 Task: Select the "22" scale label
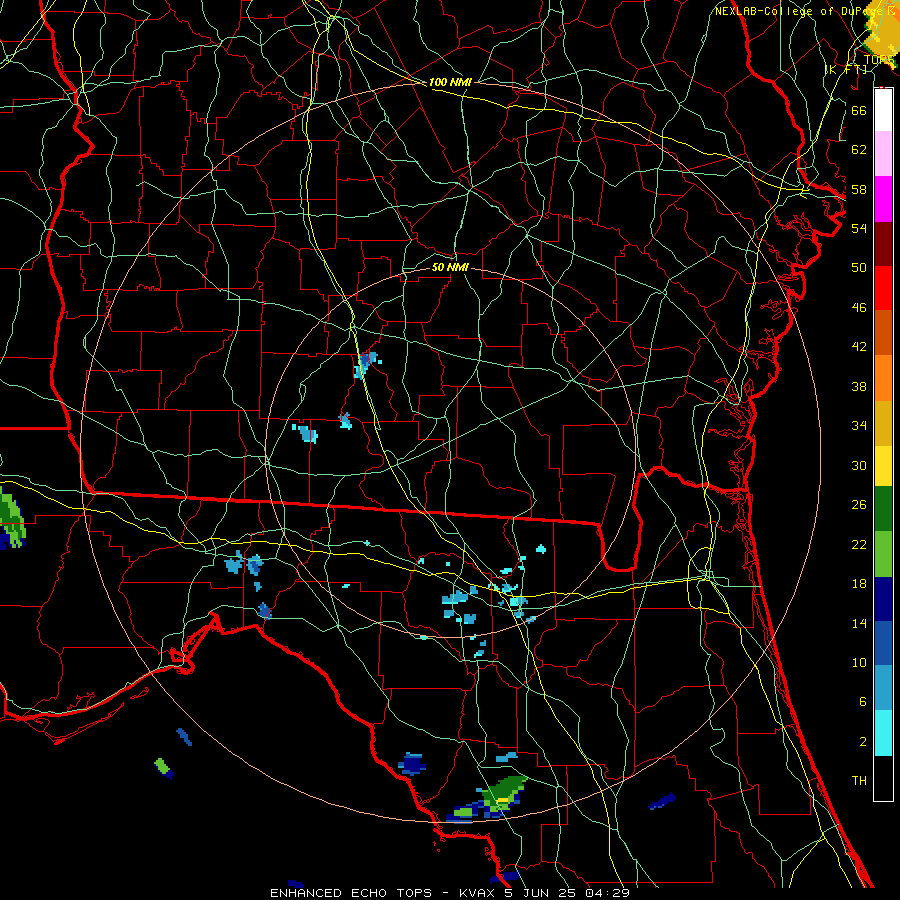(859, 544)
